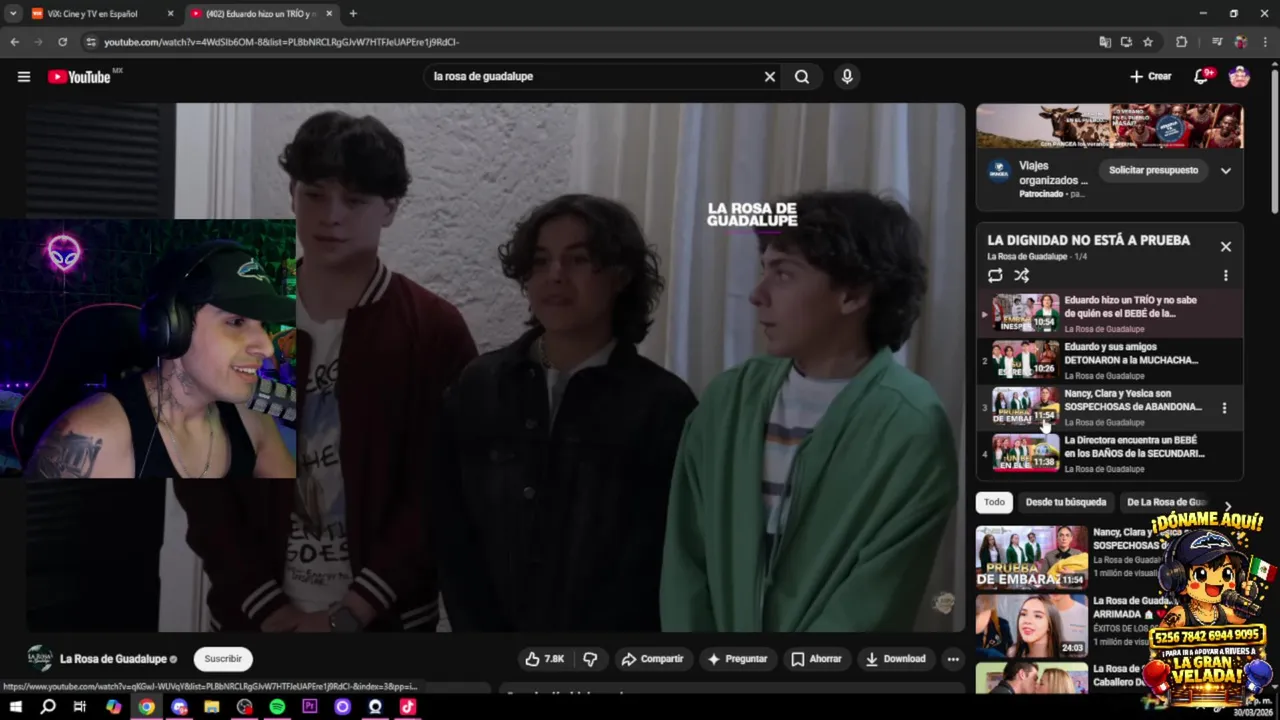Open the YouTube hamburger guide menu
Image resolution: width=1280 pixels, height=720 pixels.
[x=24, y=77]
